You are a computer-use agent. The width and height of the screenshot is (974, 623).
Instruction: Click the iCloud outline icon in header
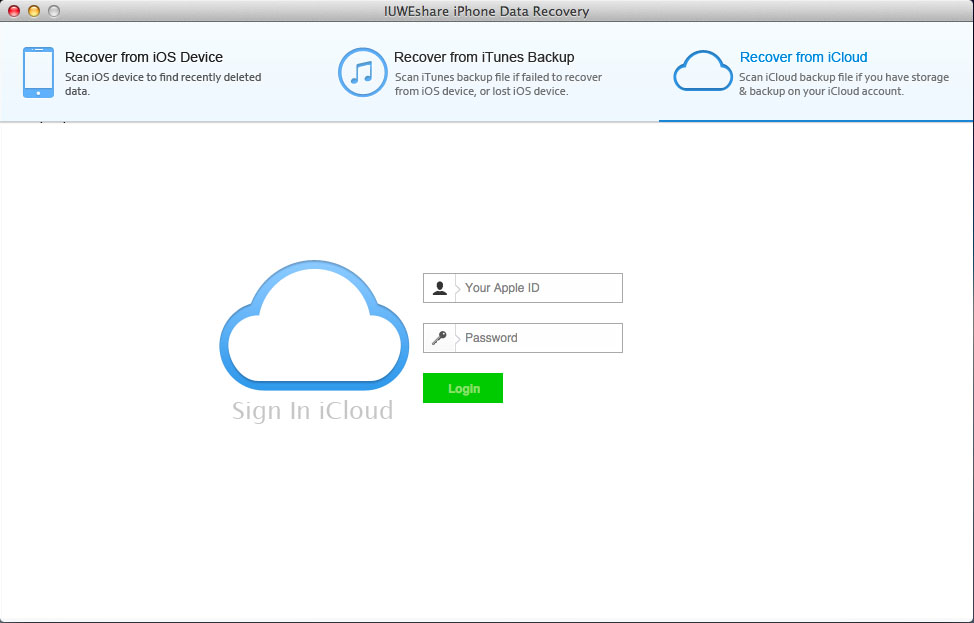coord(703,71)
